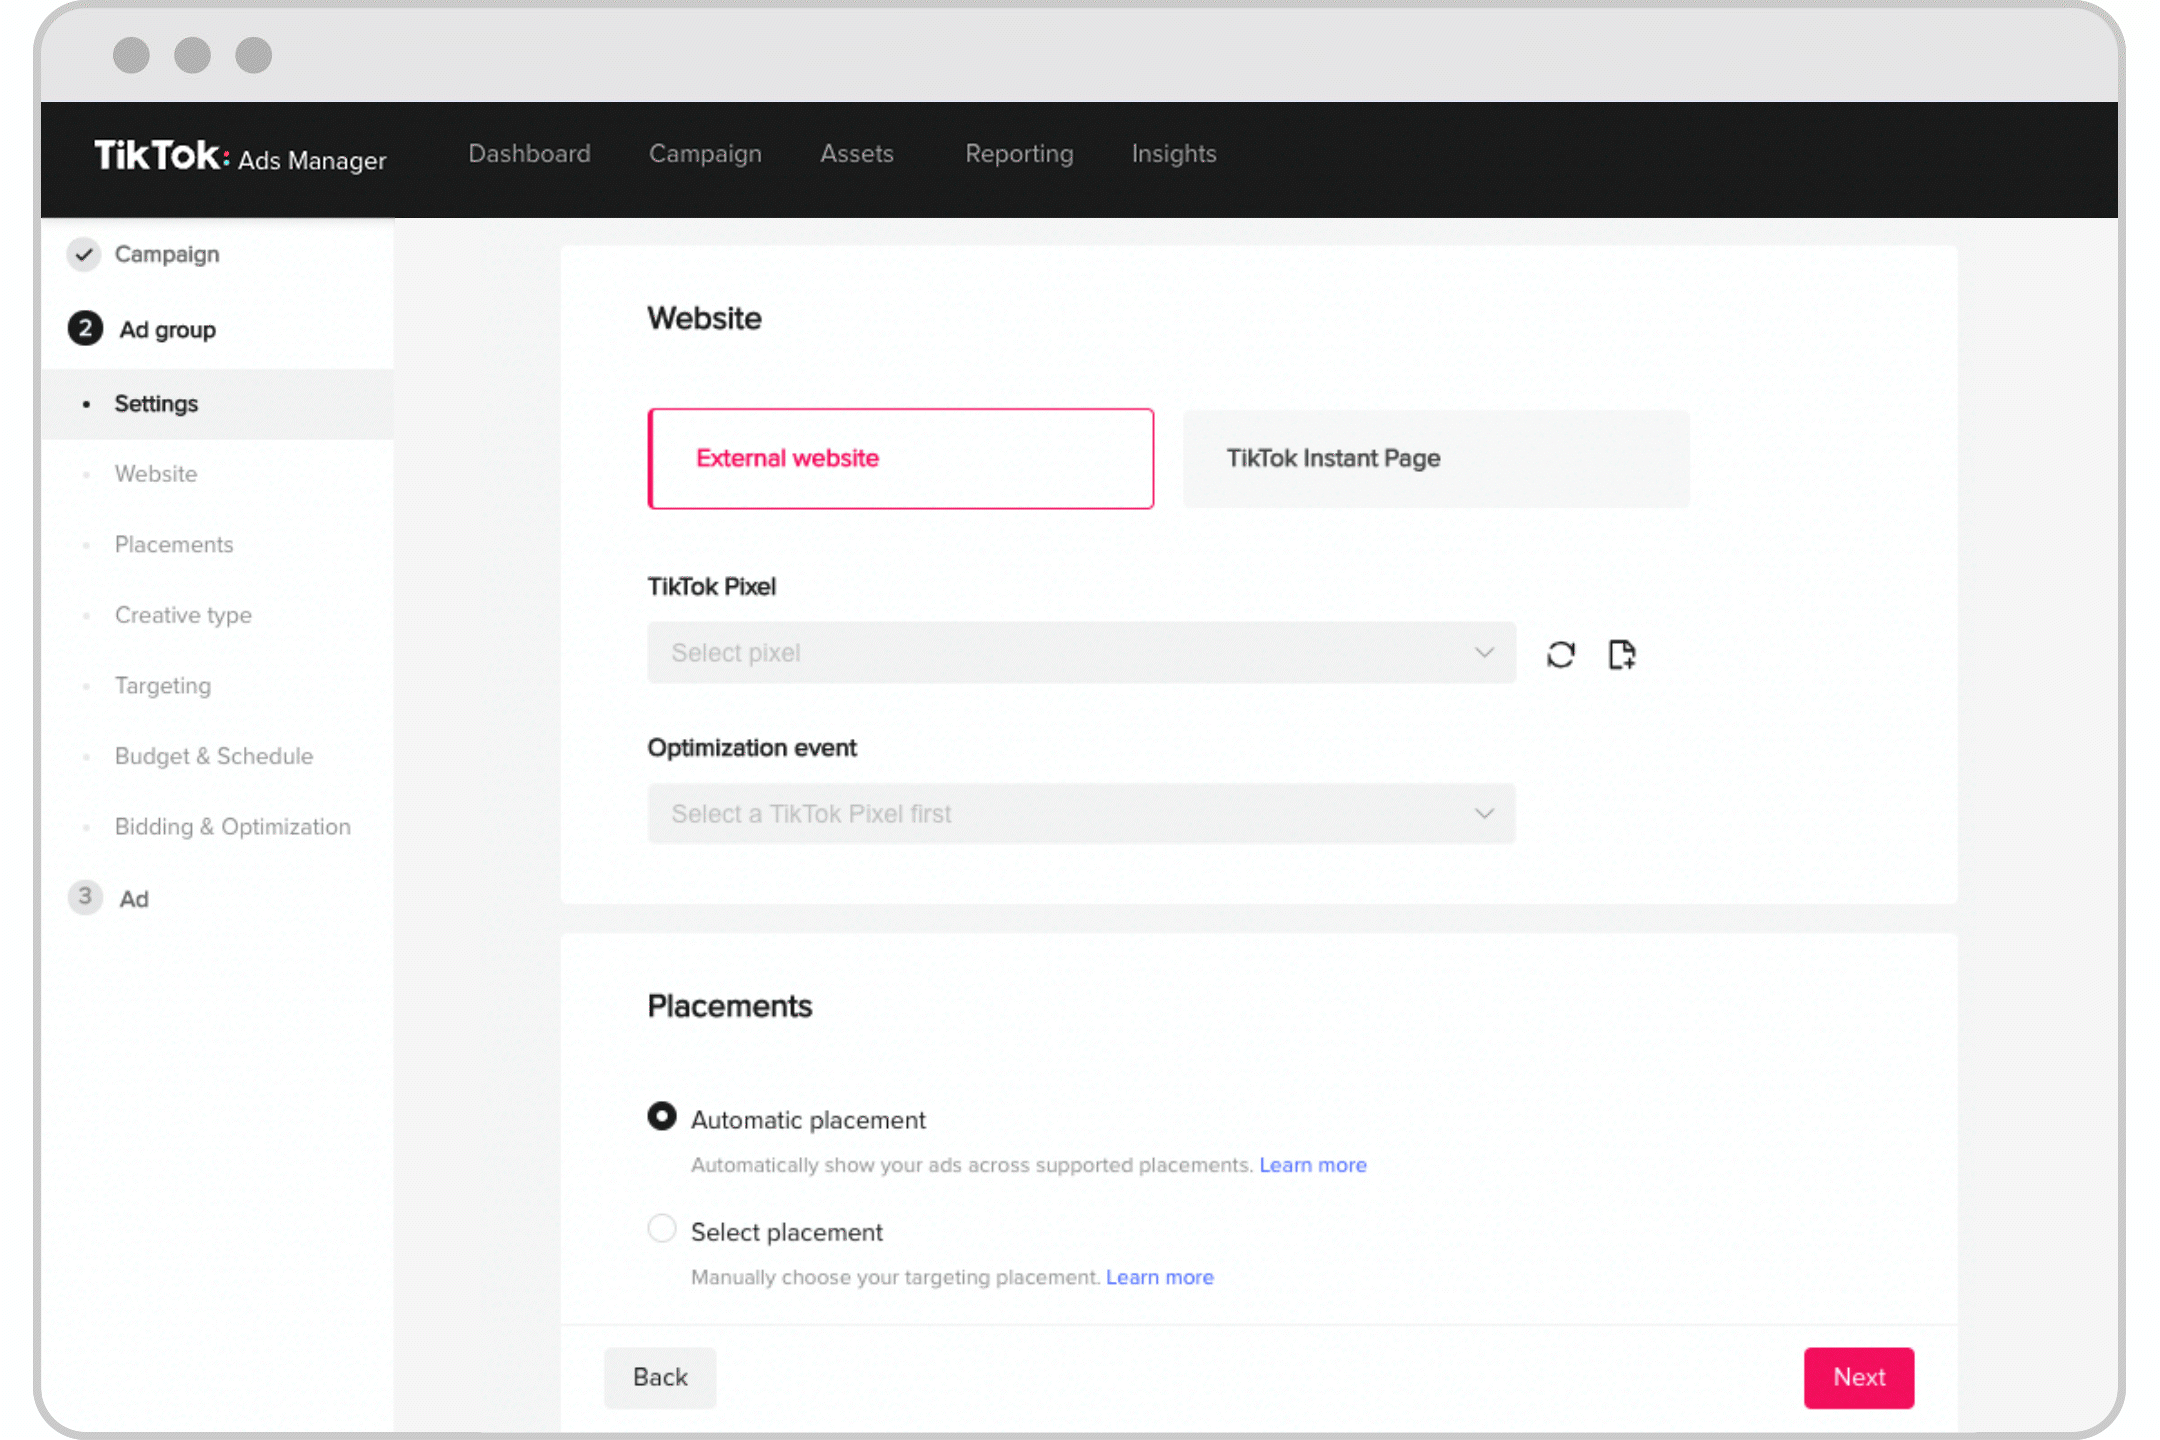Viewport: 2160px width, 1440px height.
Task: Navigate to the Ad step
Action: coord(133,898)
